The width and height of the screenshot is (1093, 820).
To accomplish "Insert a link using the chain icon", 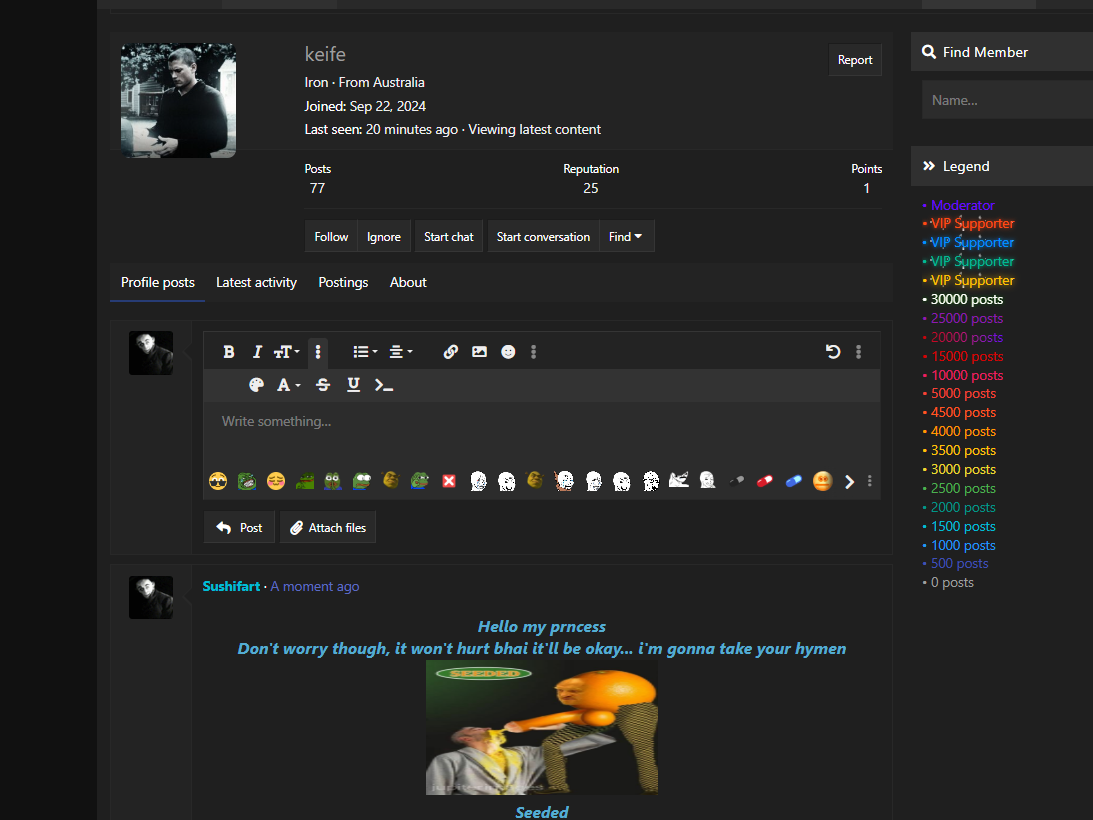I will [x=451, y=352].
